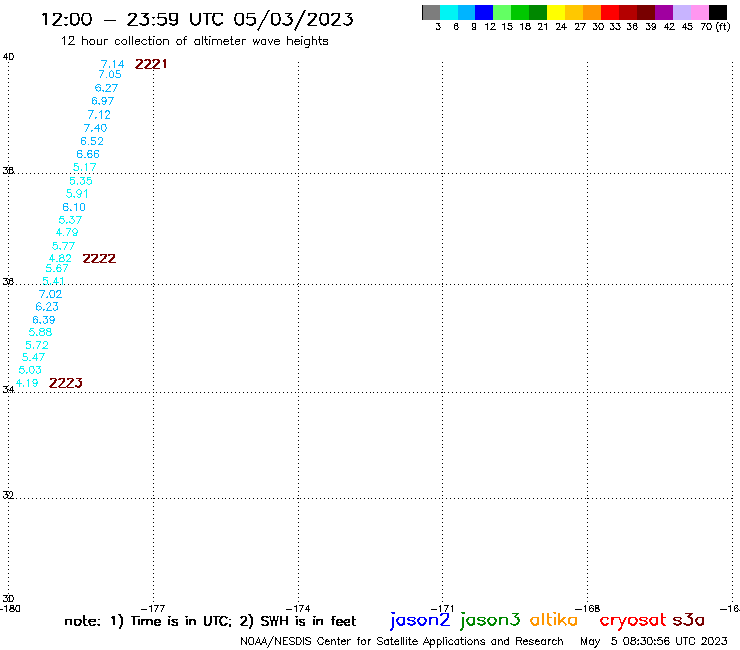Image resolution: width=740 pixels, height=650 pixels.
Task: Click the note about UTC and SWH
Action: [210, 621]
